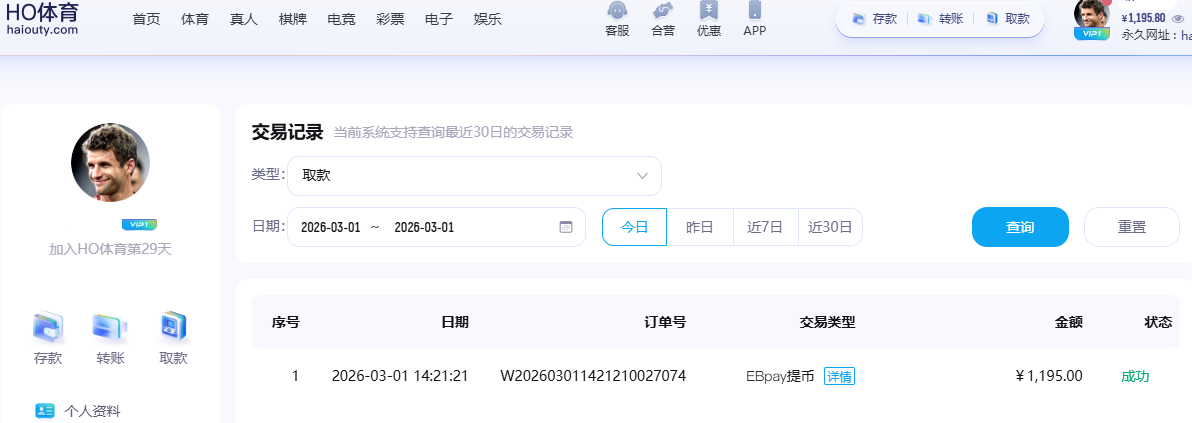The image size is (1192, 423).
Task: Click the sidebar 转账 transfer icon
Action: (110, 328)
